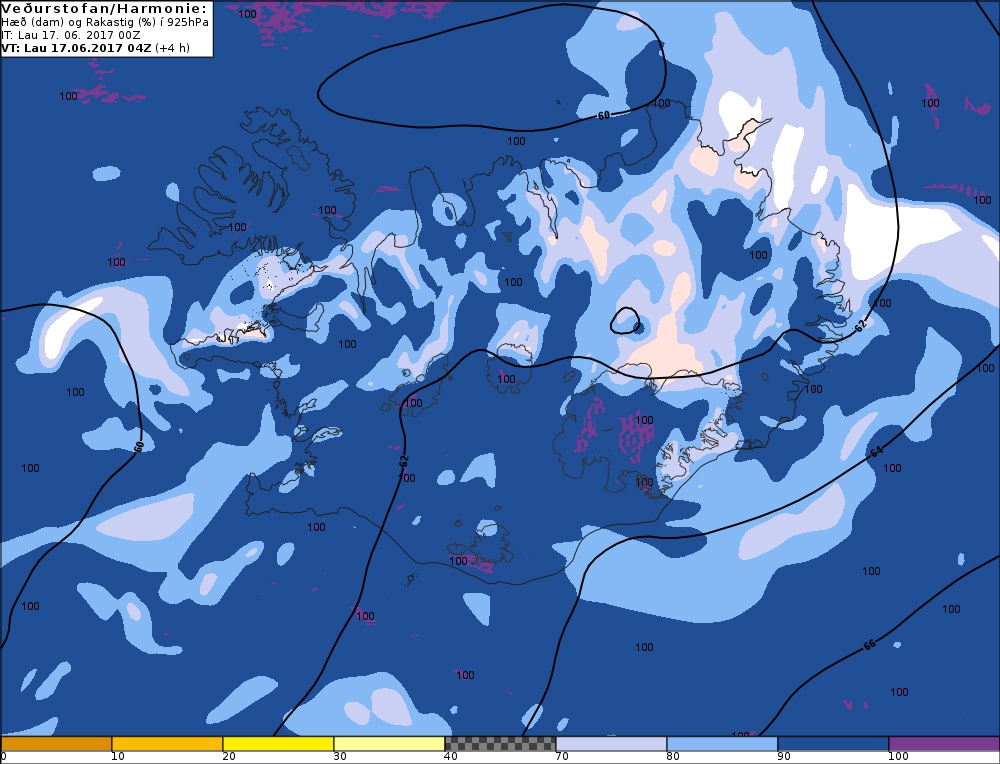Click the legend tick label "70"
This screenshot has height=764, width=1000.
point(561,757)
